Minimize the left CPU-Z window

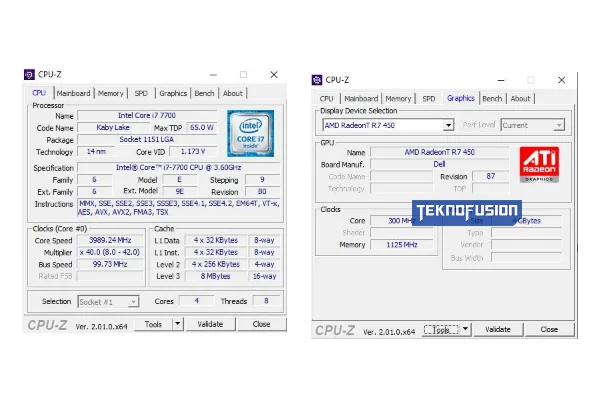click(214, 75)
